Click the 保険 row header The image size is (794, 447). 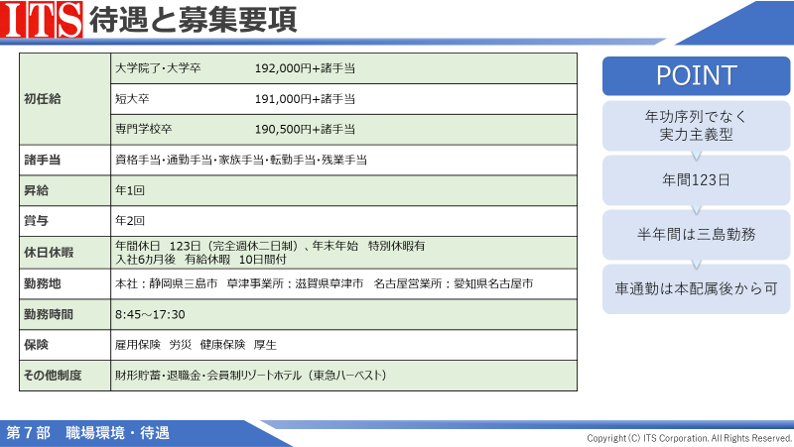(65, 345)
